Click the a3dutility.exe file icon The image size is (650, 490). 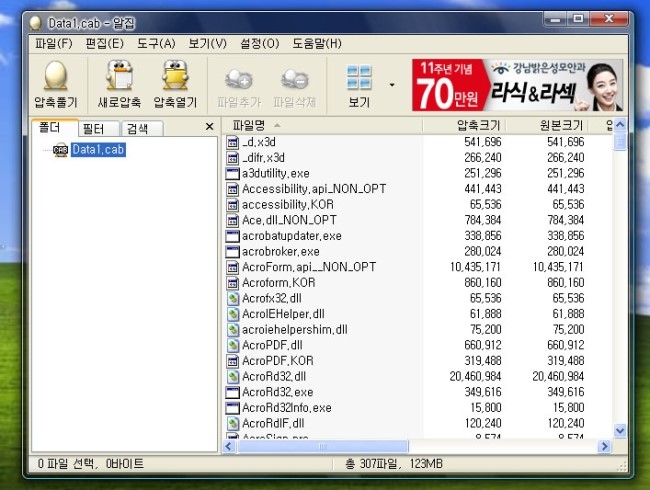click(233, 173)
